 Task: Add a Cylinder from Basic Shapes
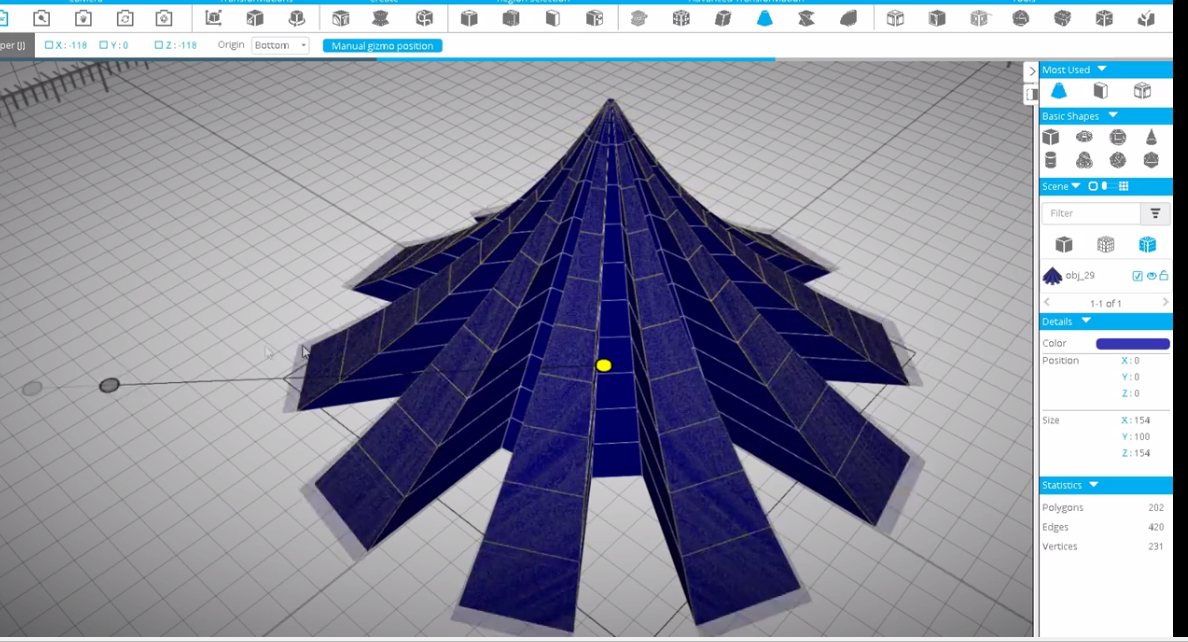[x=1050, y=160]
